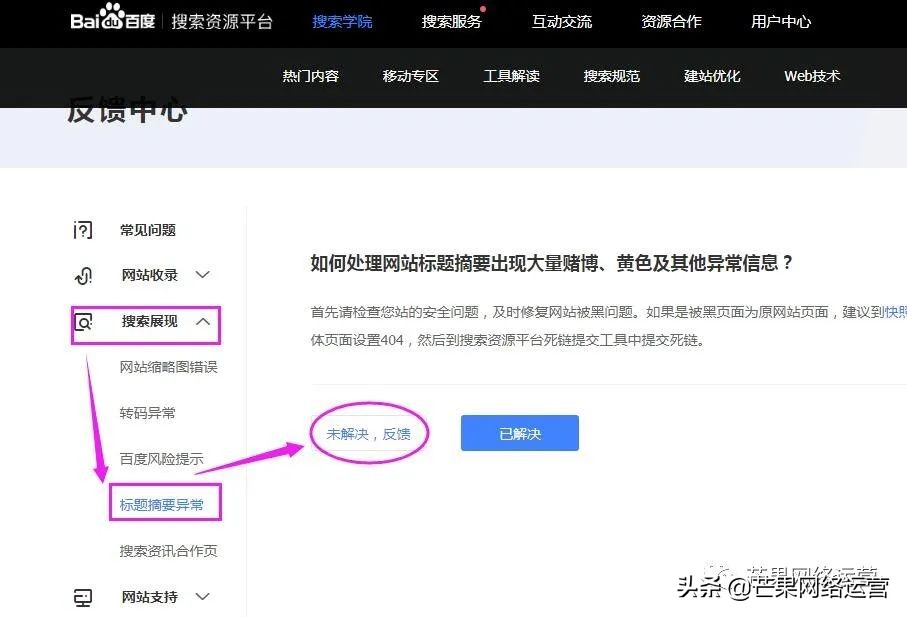Click the 常见问题 question-mark icon
Screen dimensions: 907x617
point(82,230)
